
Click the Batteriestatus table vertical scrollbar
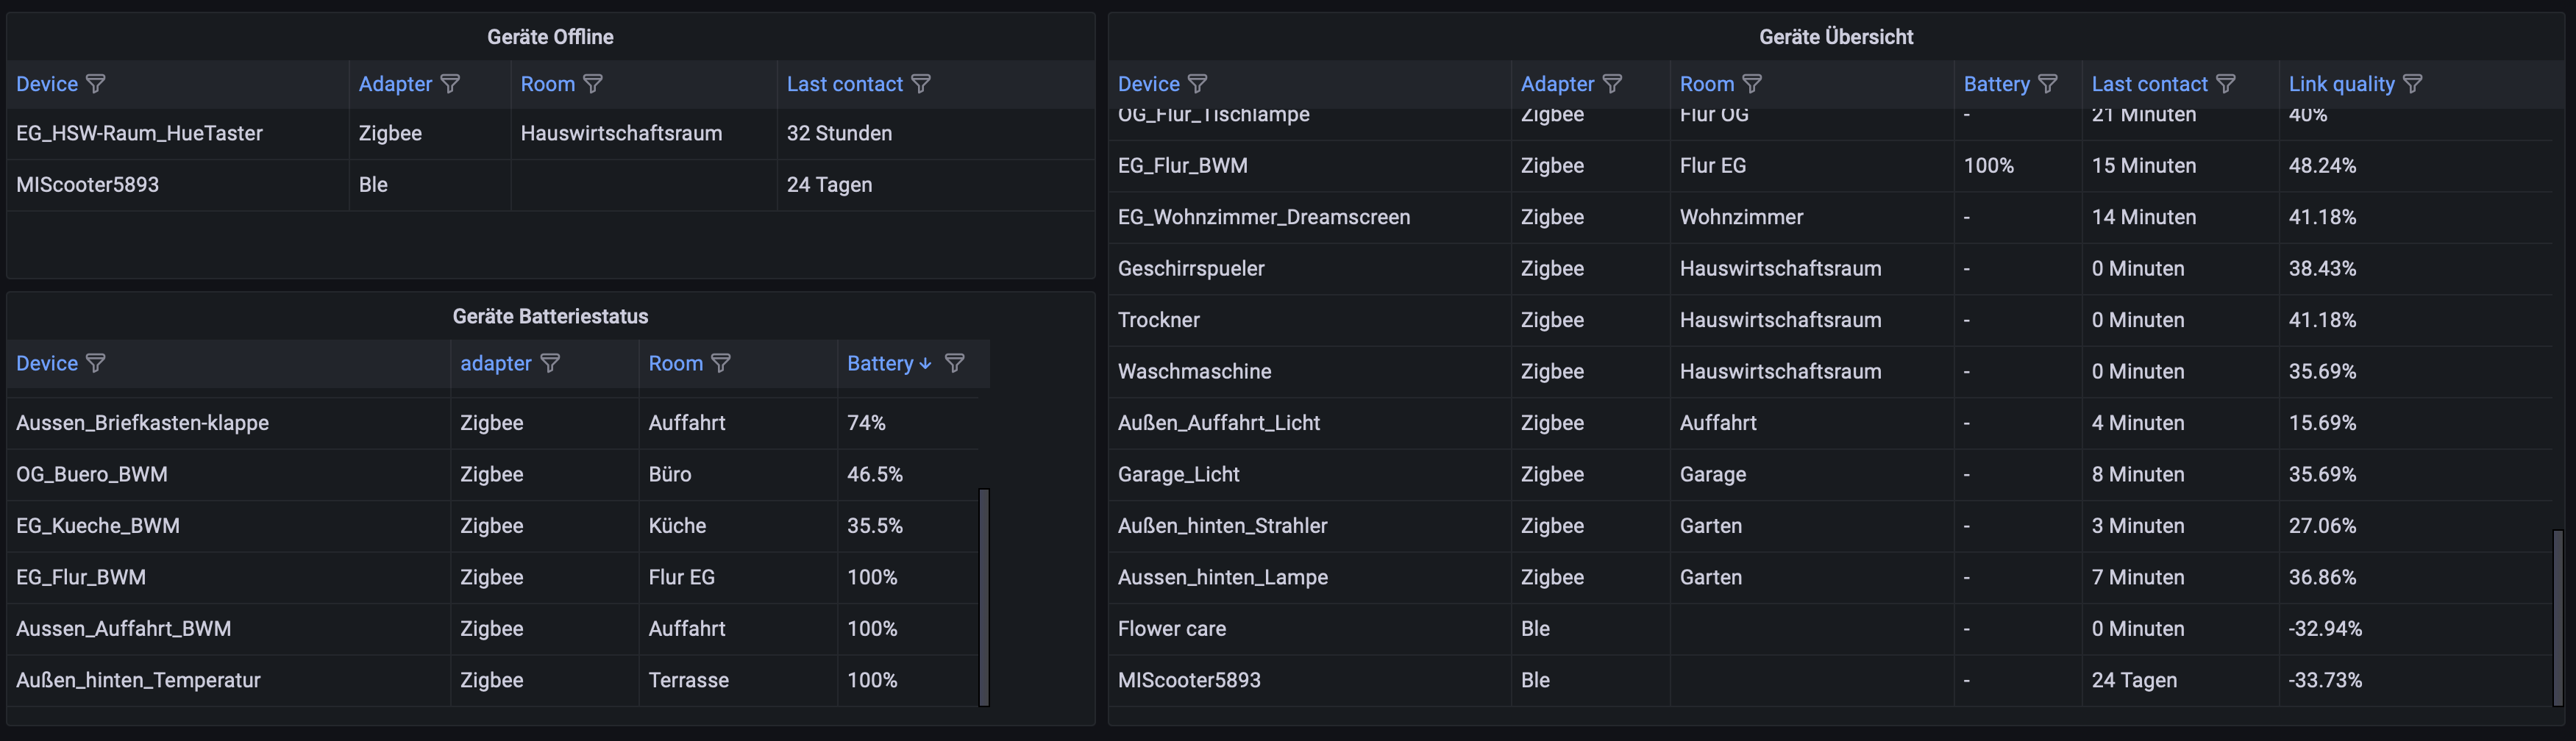pos(984,596)
